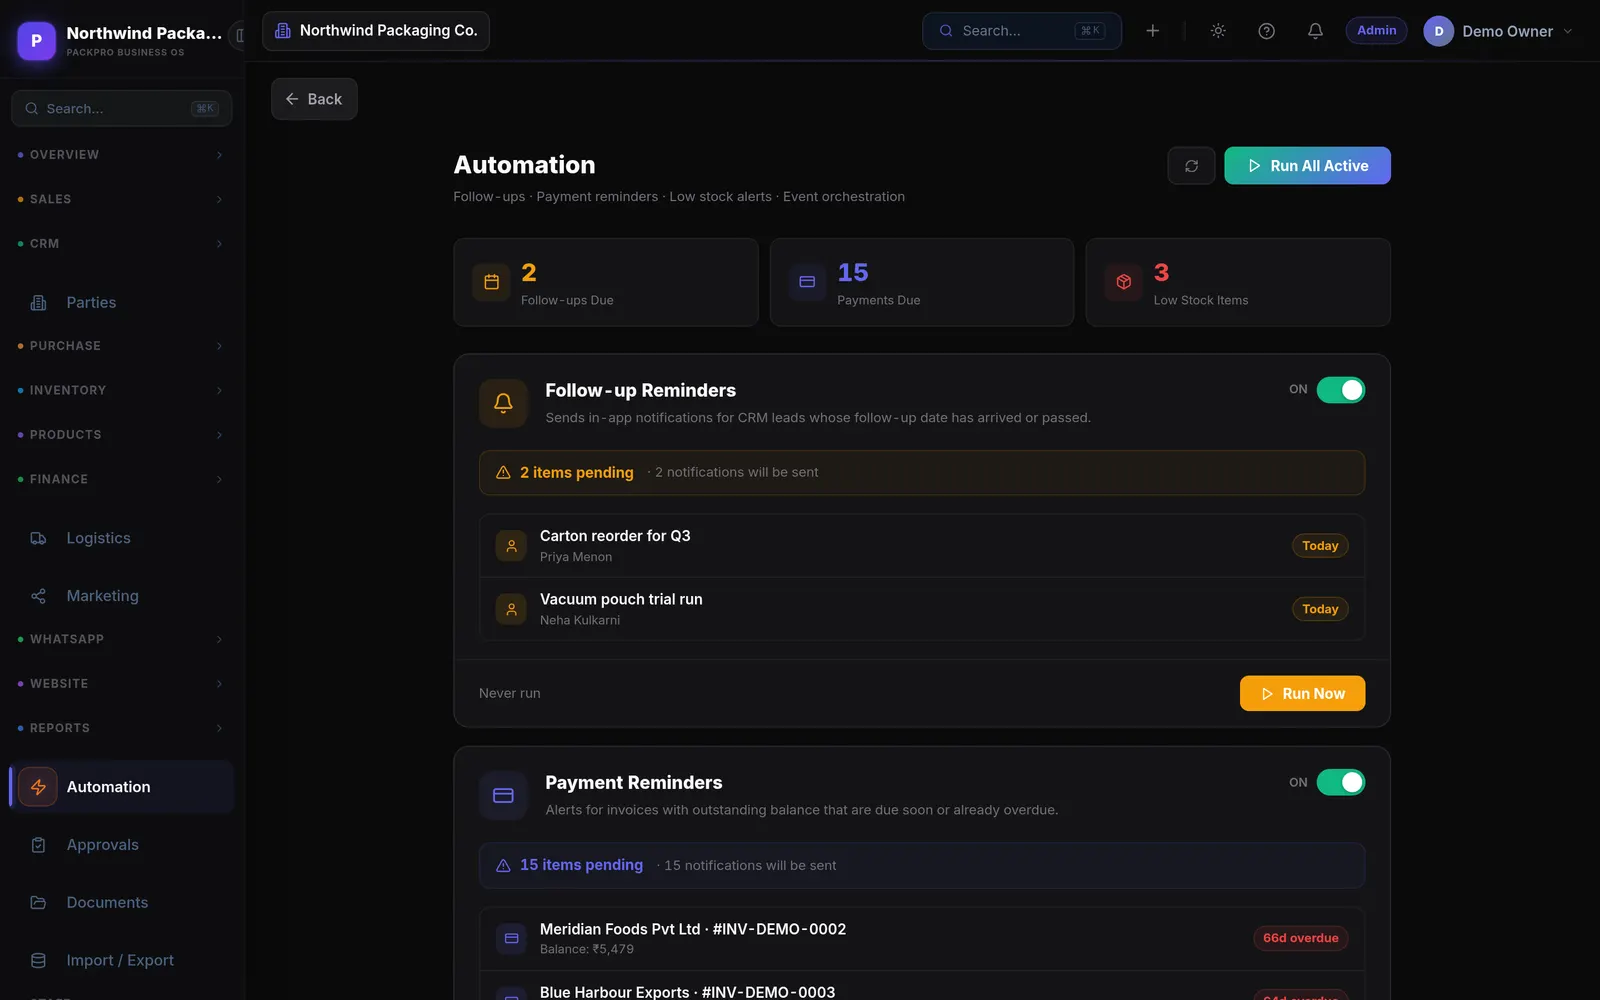Screen dimensions: 1600x1000
Task: Open Meridian Foods #INV-DEMO-0002 row
Action: [921, 938]
